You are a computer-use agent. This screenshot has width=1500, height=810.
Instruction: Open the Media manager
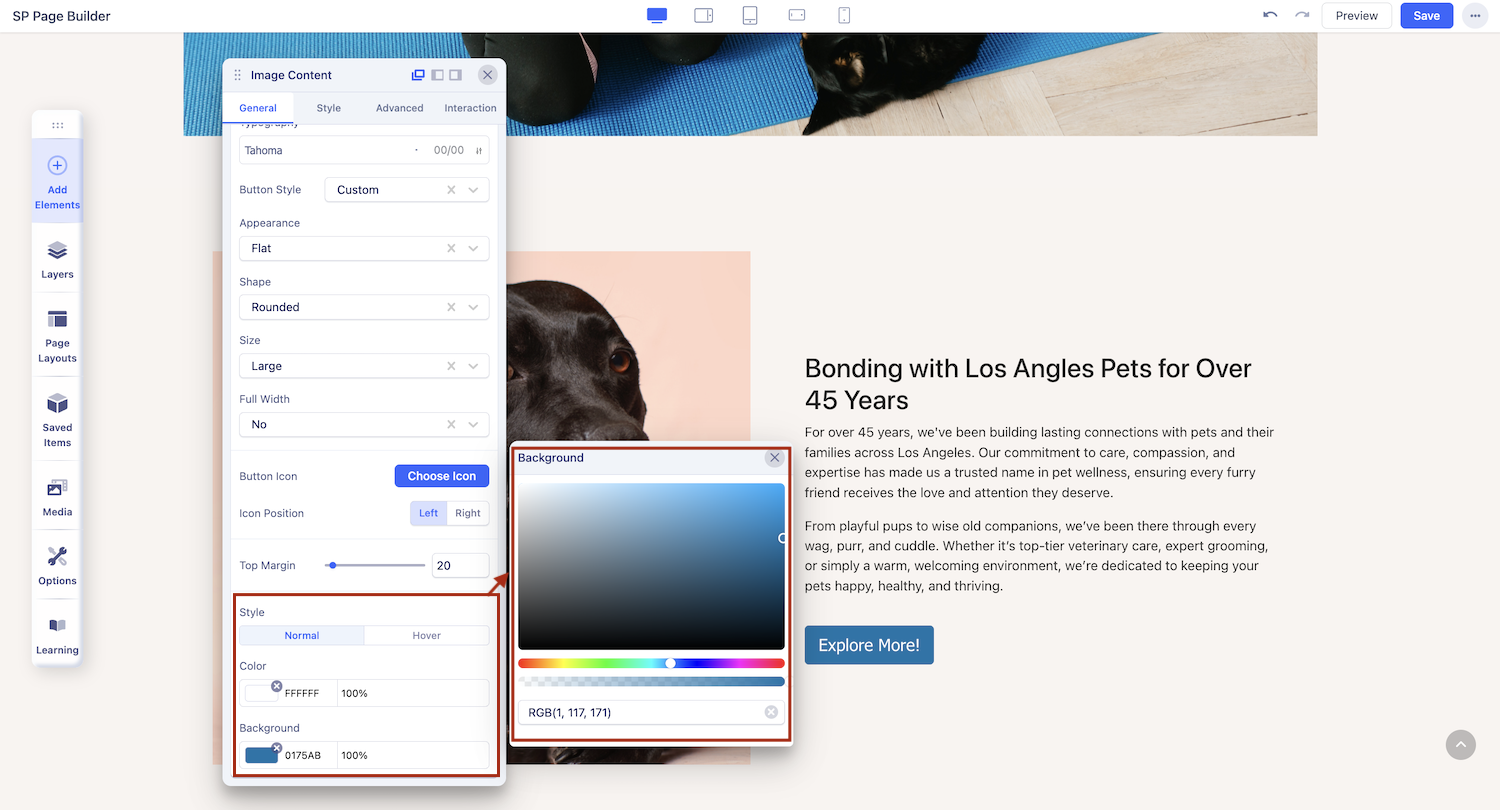57,497
